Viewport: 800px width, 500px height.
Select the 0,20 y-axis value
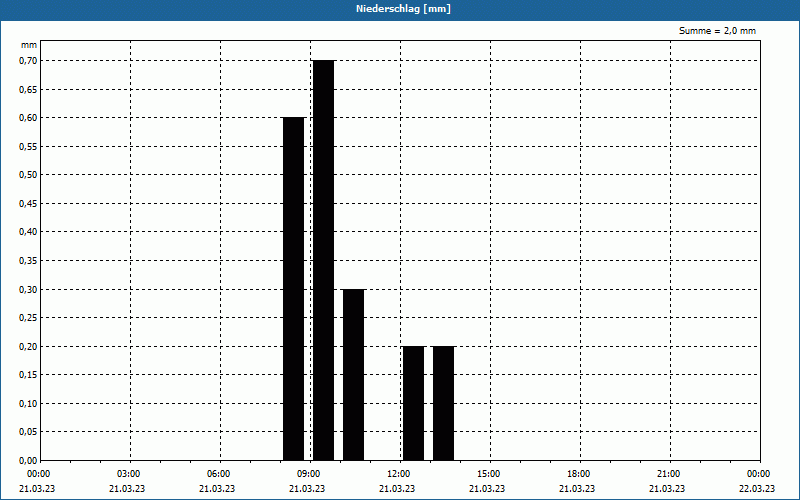tap(28, 346)
